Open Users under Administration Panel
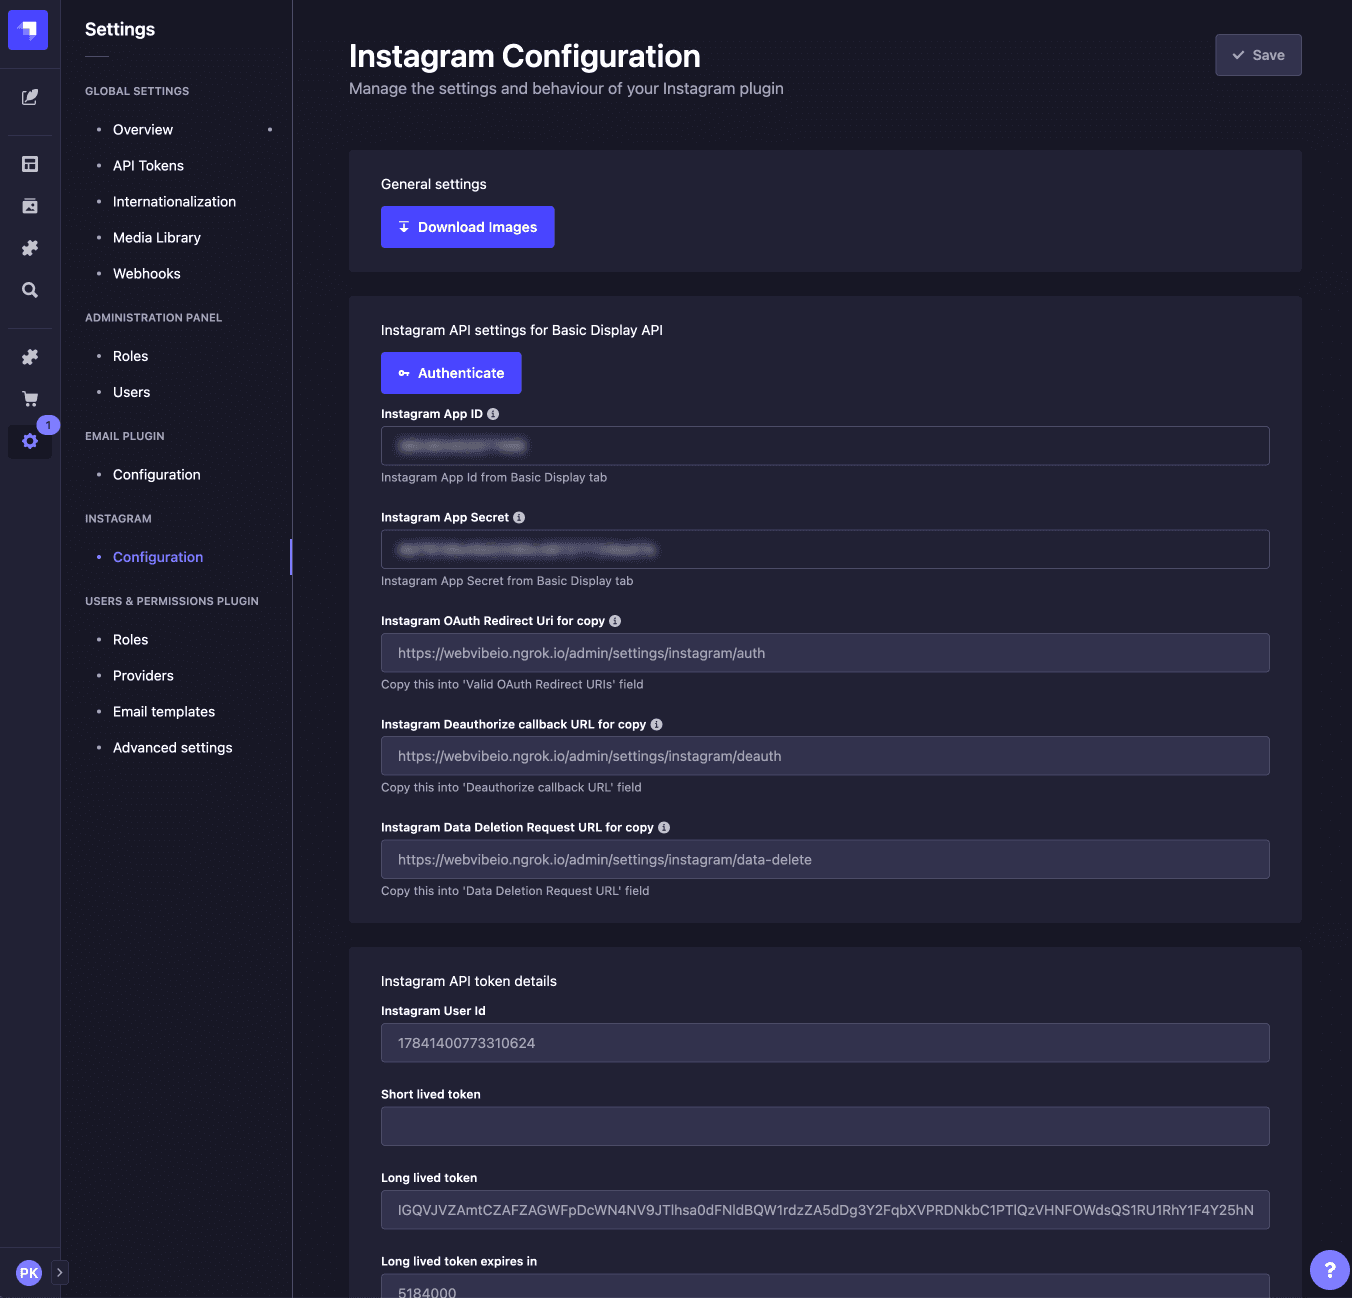The width and height of the screenshot is (1352, 1298). [x=131, y=392]
